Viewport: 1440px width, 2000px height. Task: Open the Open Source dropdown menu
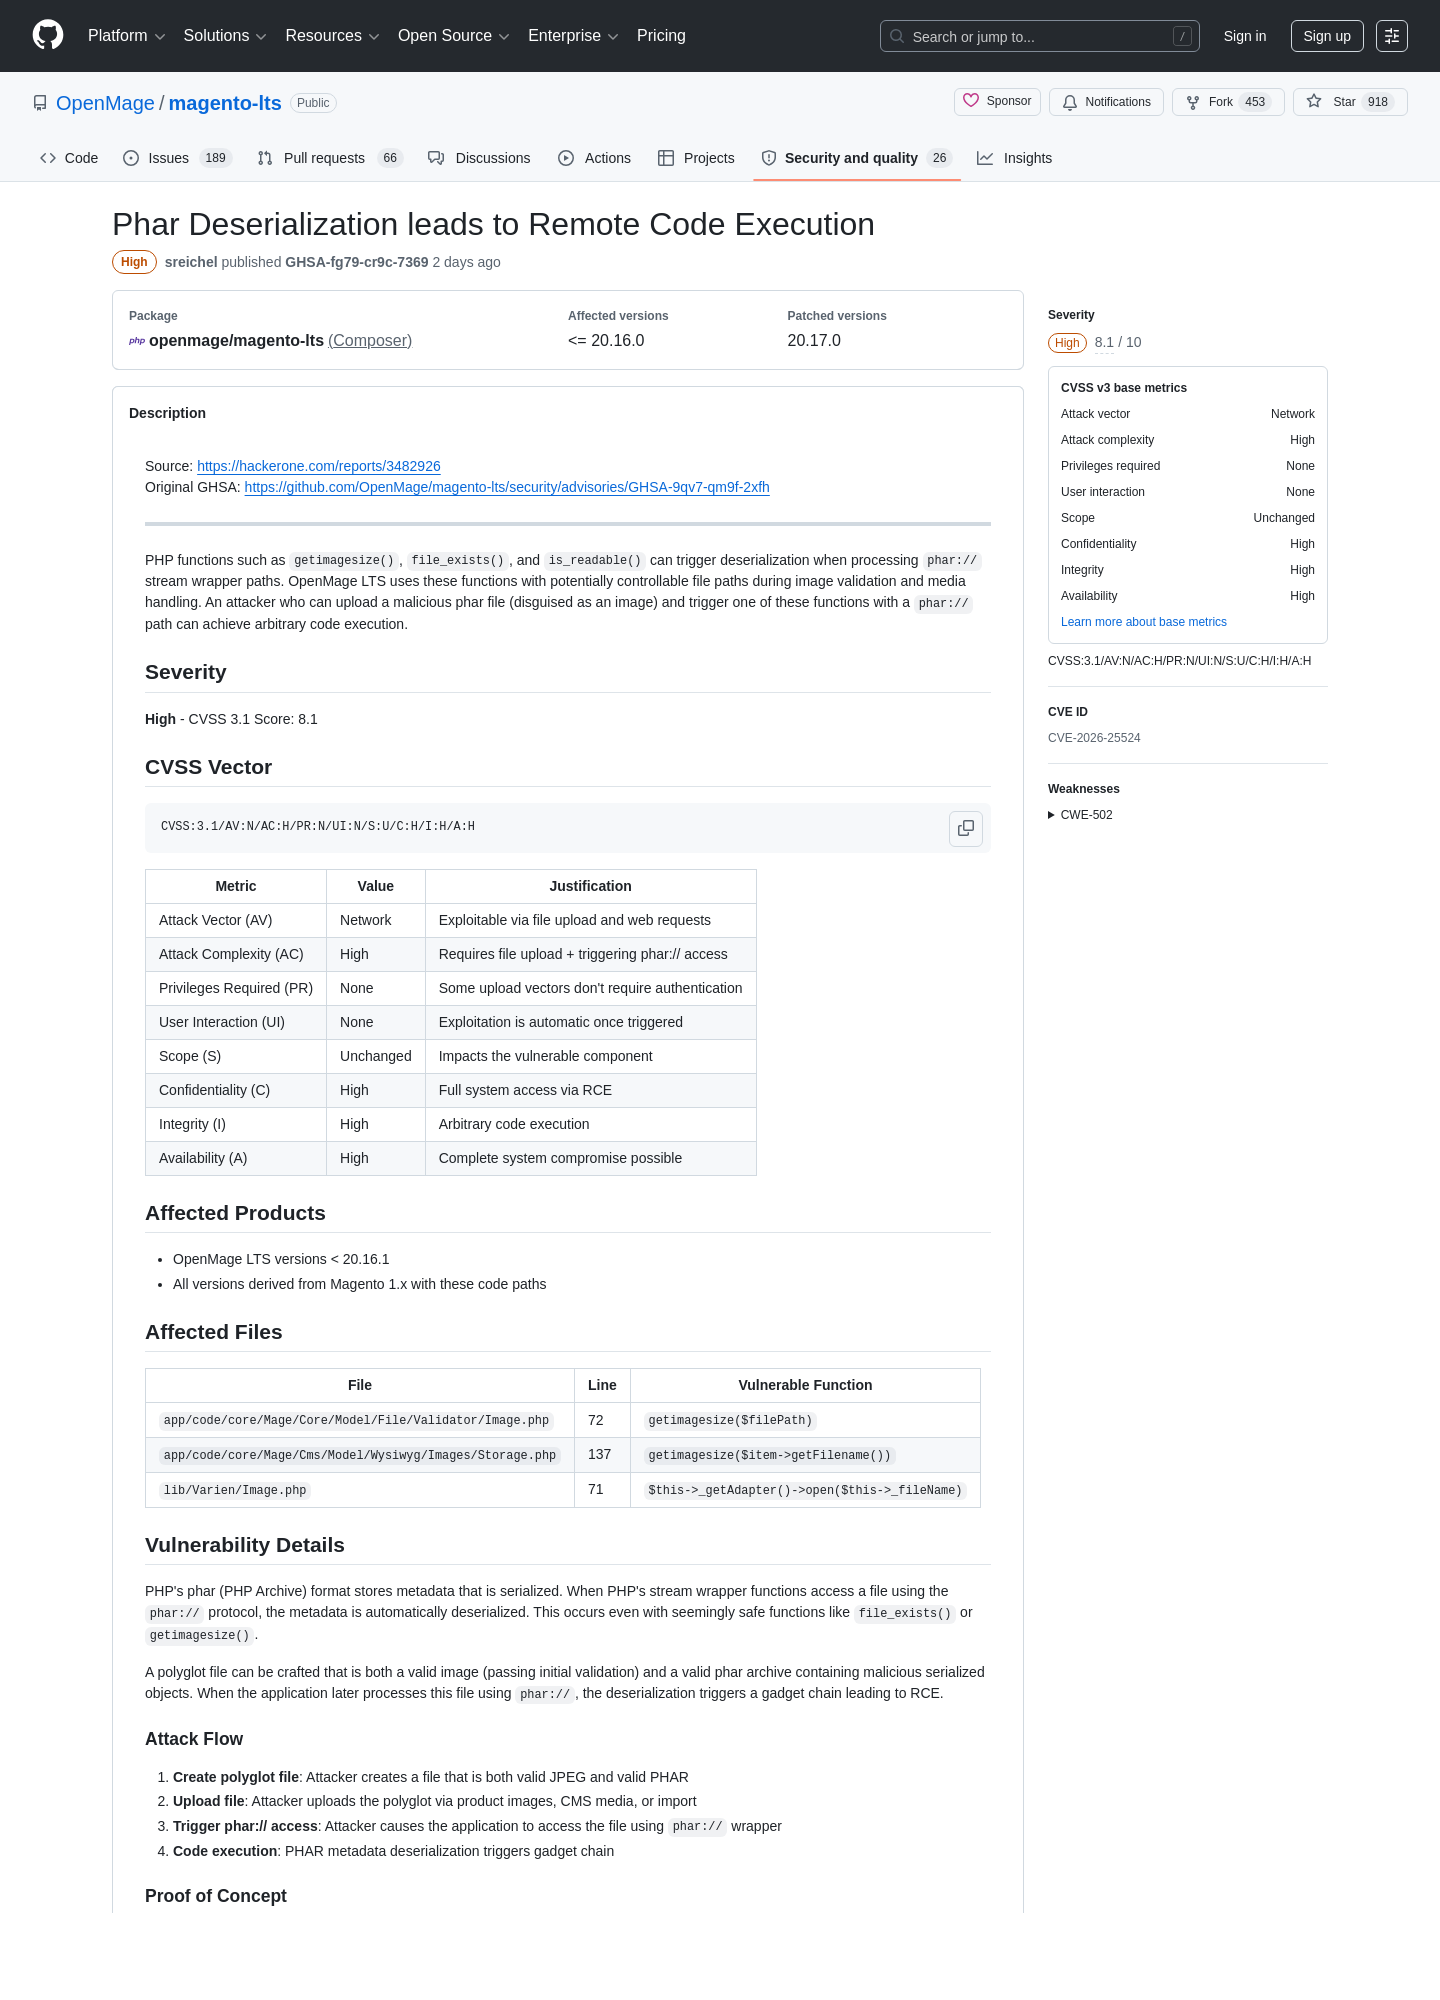454,36
